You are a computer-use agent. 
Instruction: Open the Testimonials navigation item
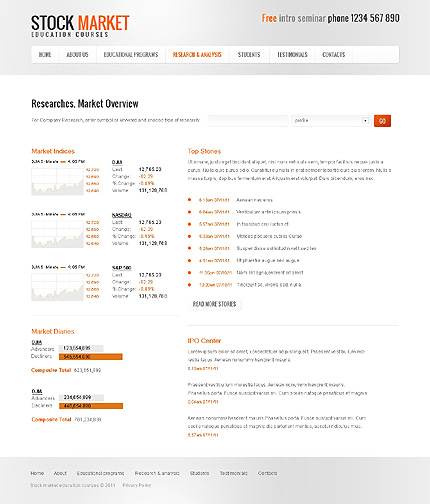click(292, 55)
